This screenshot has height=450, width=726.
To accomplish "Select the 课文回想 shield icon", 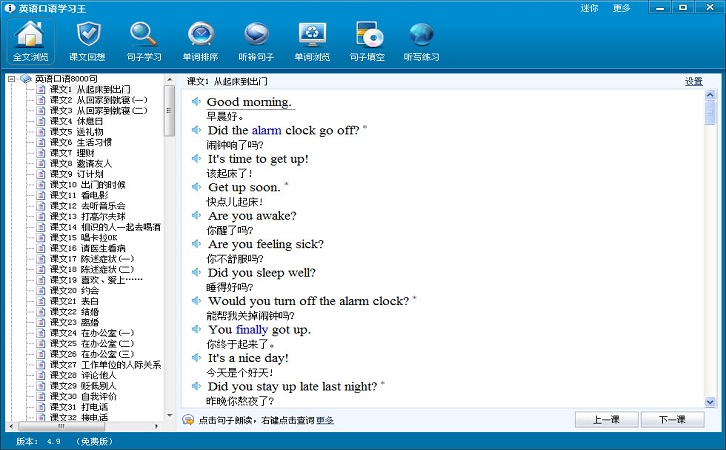I will click(87, 42).
